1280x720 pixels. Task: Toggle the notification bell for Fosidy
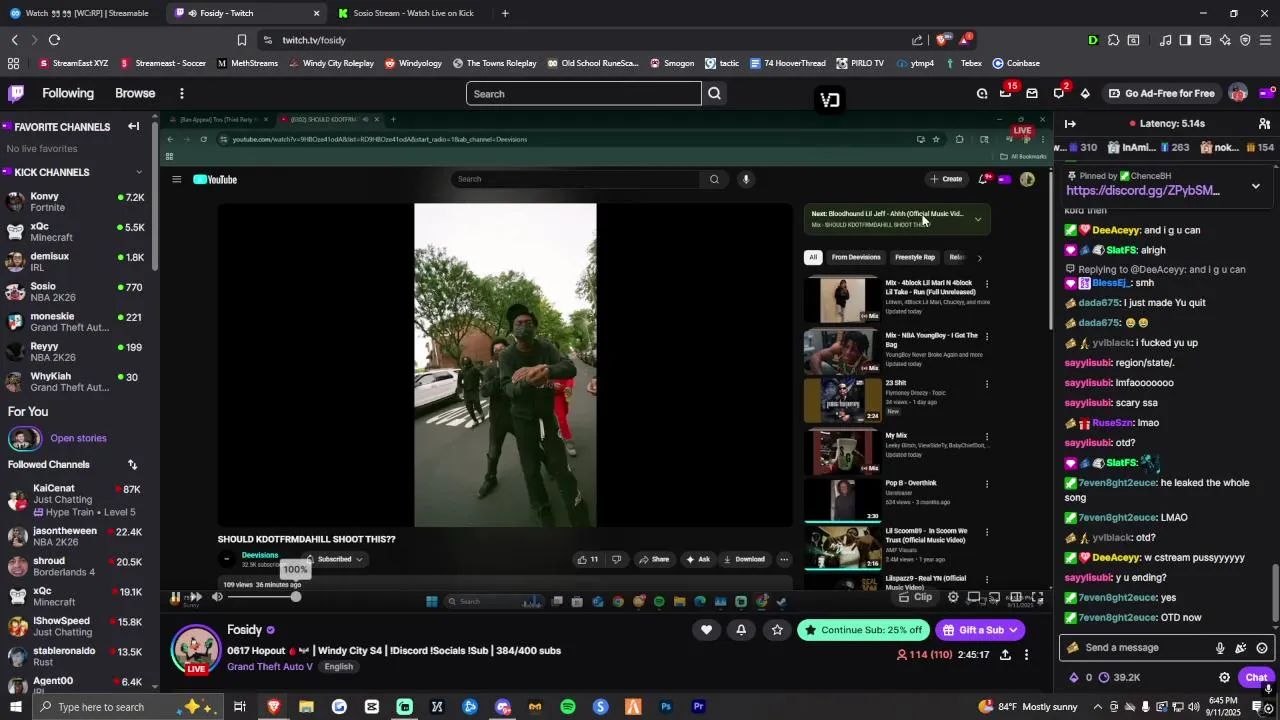click(741, 630)
